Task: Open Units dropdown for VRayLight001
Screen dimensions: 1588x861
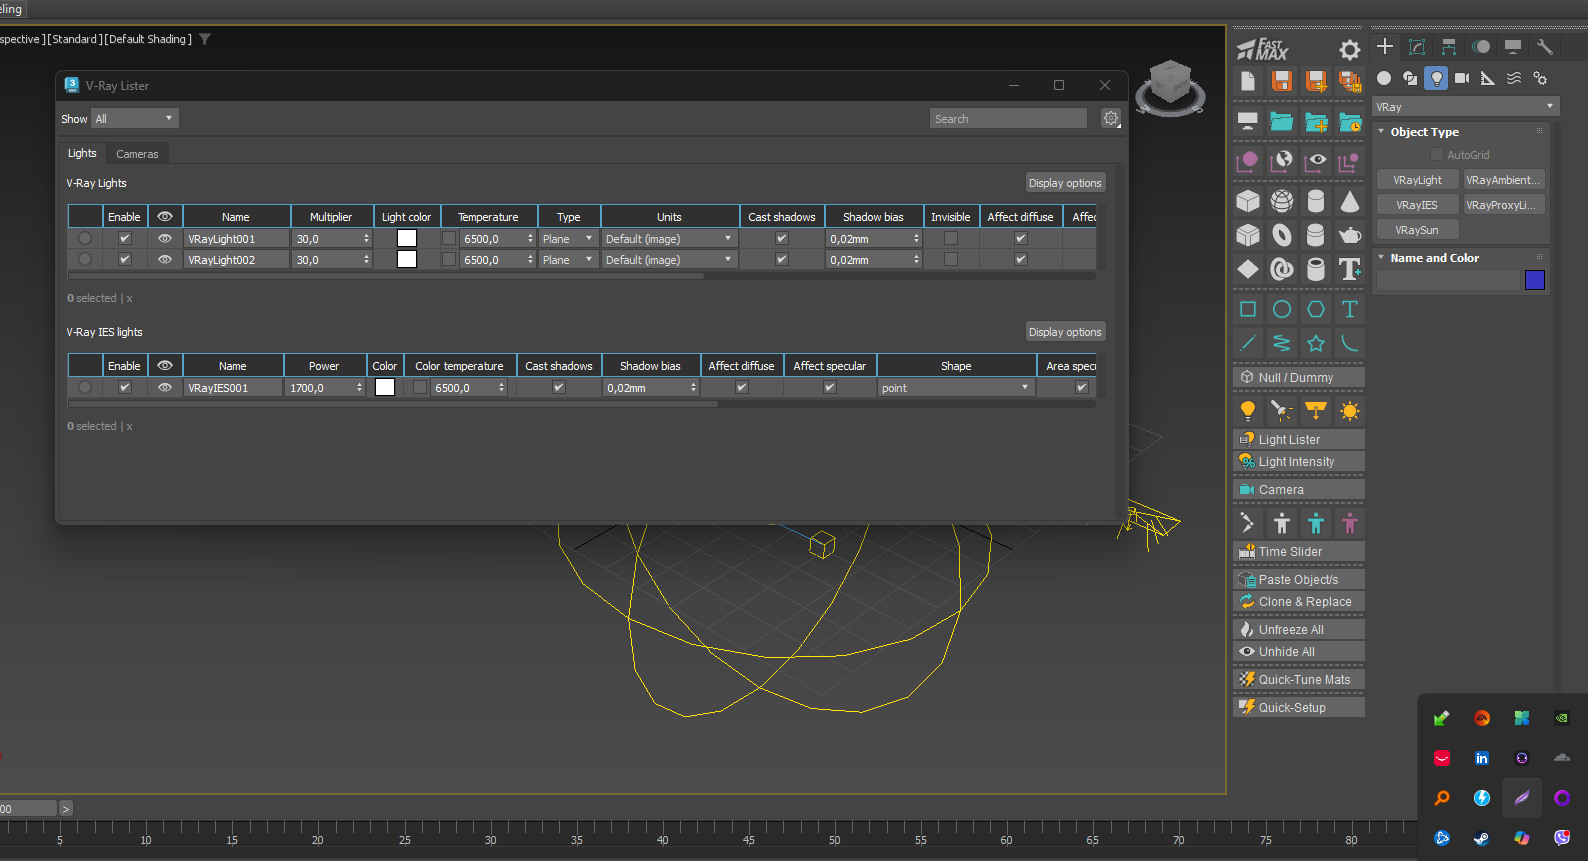Action: [669, 239]
